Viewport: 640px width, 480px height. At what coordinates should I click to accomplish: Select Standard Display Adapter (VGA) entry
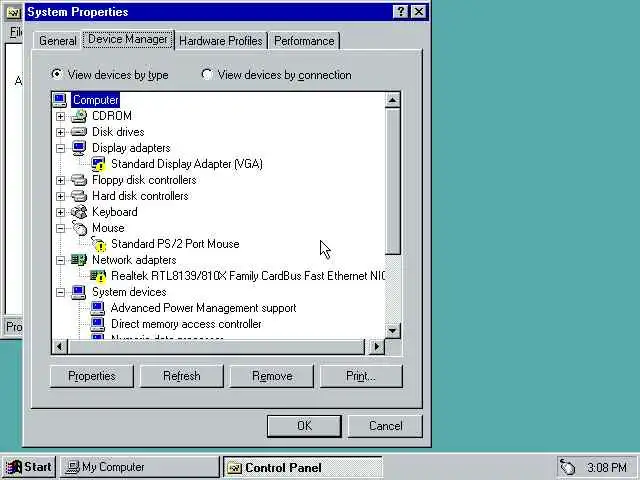click(x=187, y=164)
